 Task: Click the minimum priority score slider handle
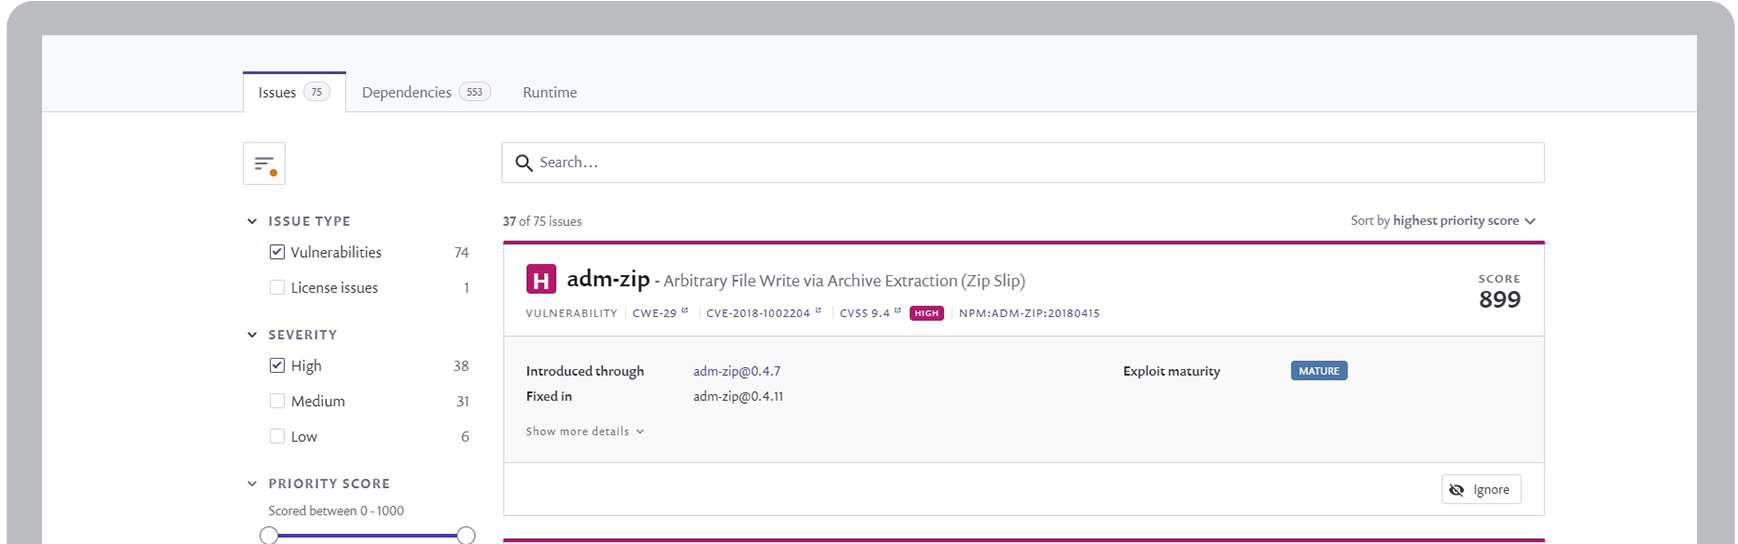pos(269,536)
